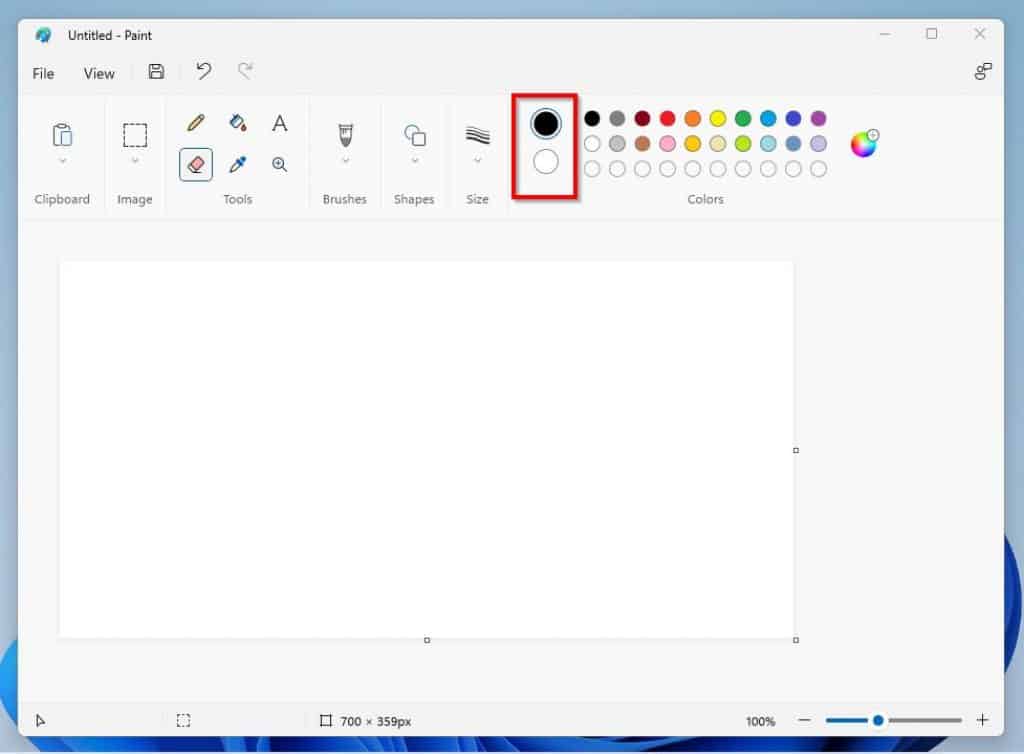
Task: Expand the Size dropdown chevron
Action: 477,161
